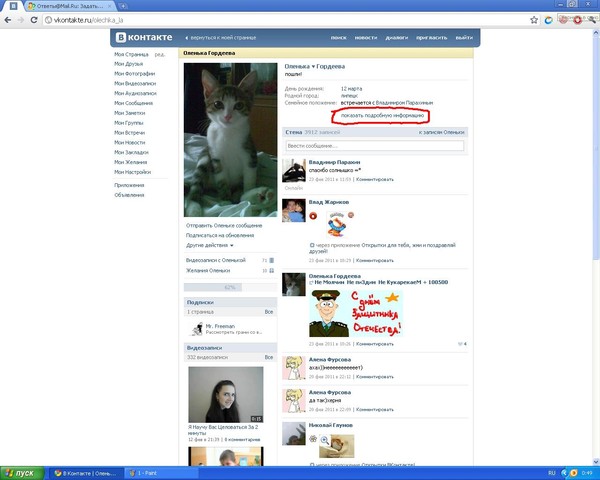The image size is (600, 480).
Task: Click Алена Фурсова's first comment avatar
Action: [x=293, y=367]
